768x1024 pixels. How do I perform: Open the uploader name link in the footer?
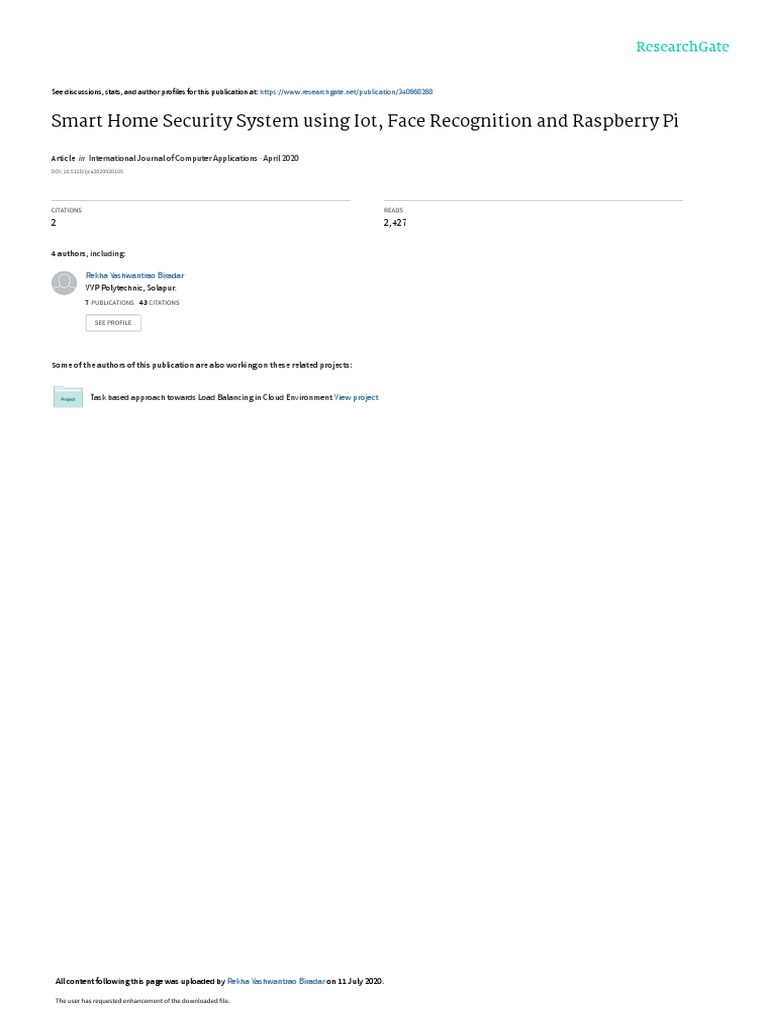tap(276, 981)
